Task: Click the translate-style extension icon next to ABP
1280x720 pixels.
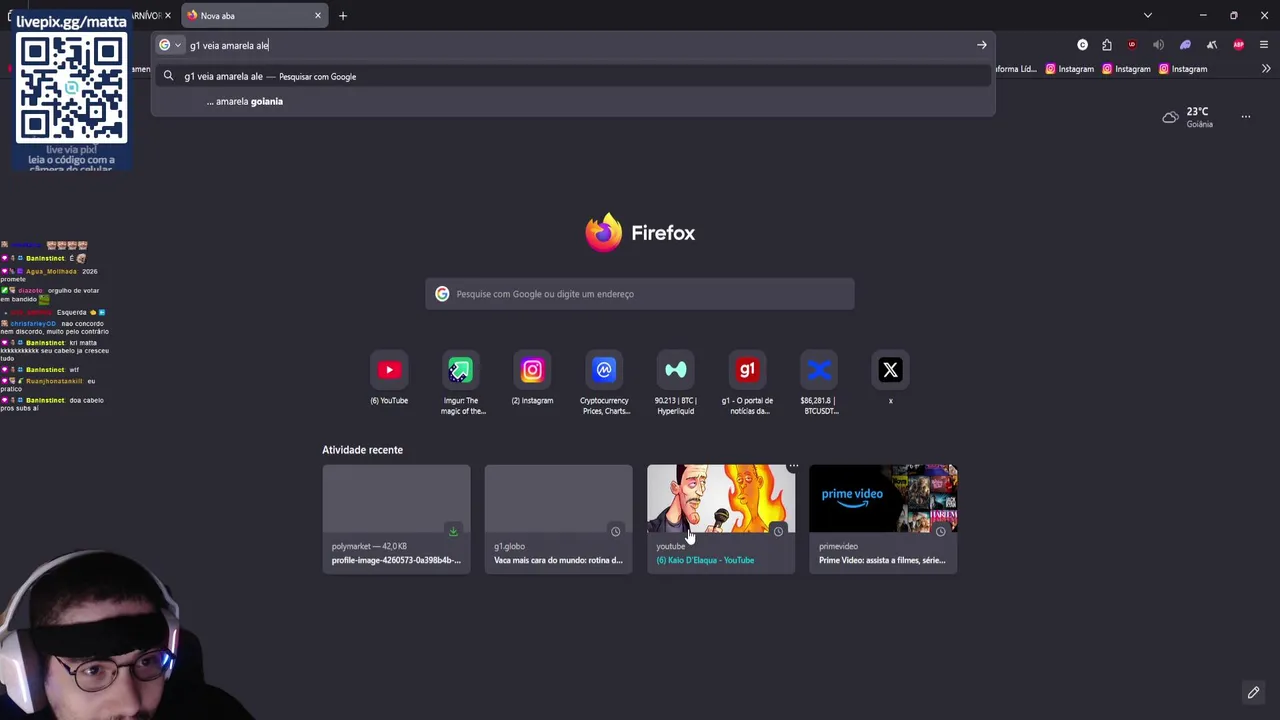Action: coord(1212,45)
